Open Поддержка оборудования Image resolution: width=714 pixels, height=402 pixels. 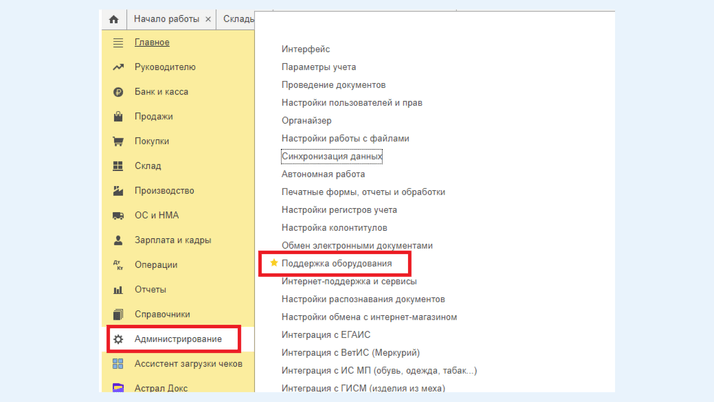tap(337, 264)
